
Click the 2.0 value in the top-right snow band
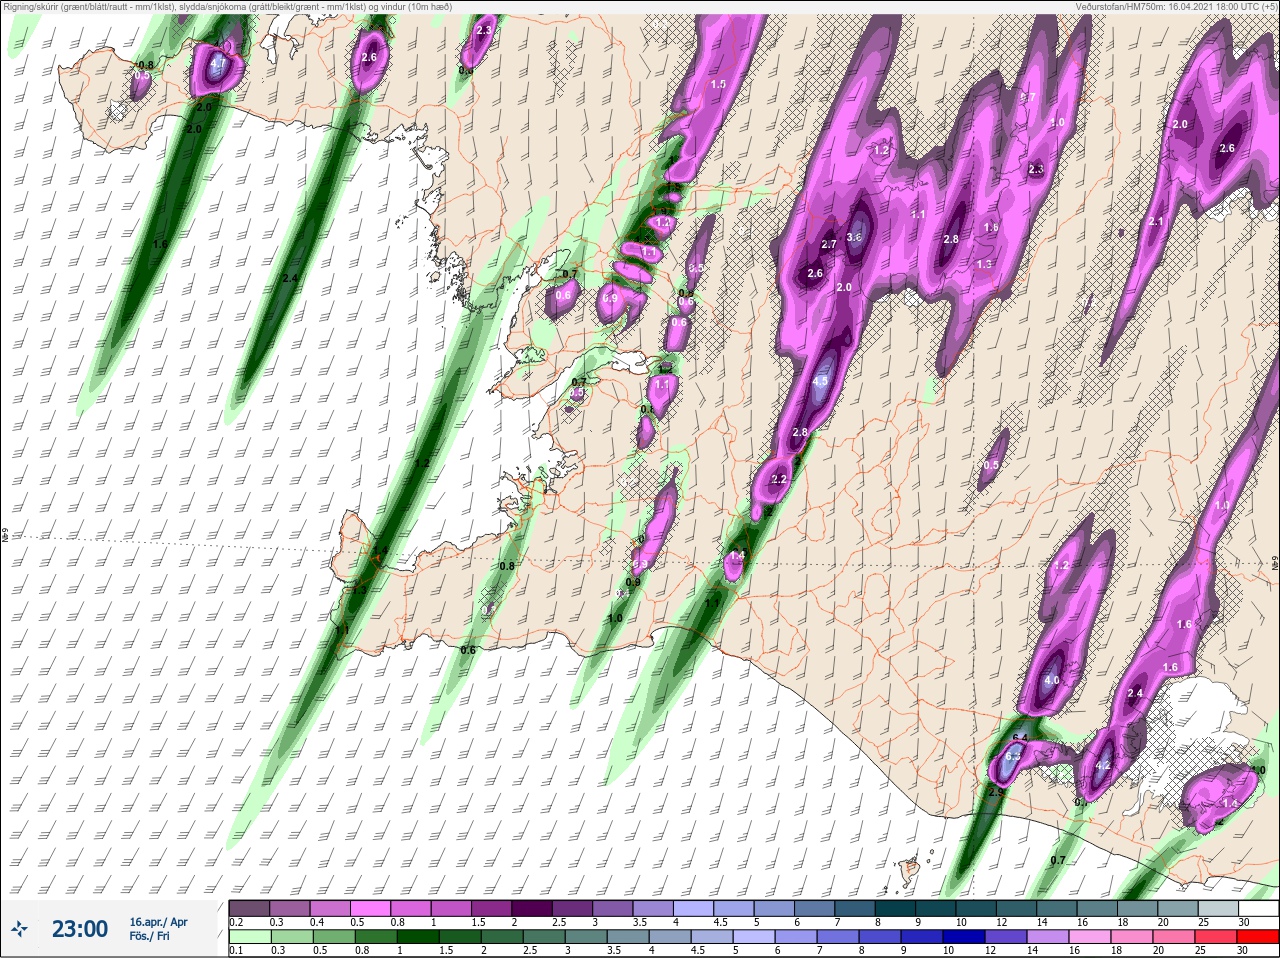click(x=1180, y=125)
